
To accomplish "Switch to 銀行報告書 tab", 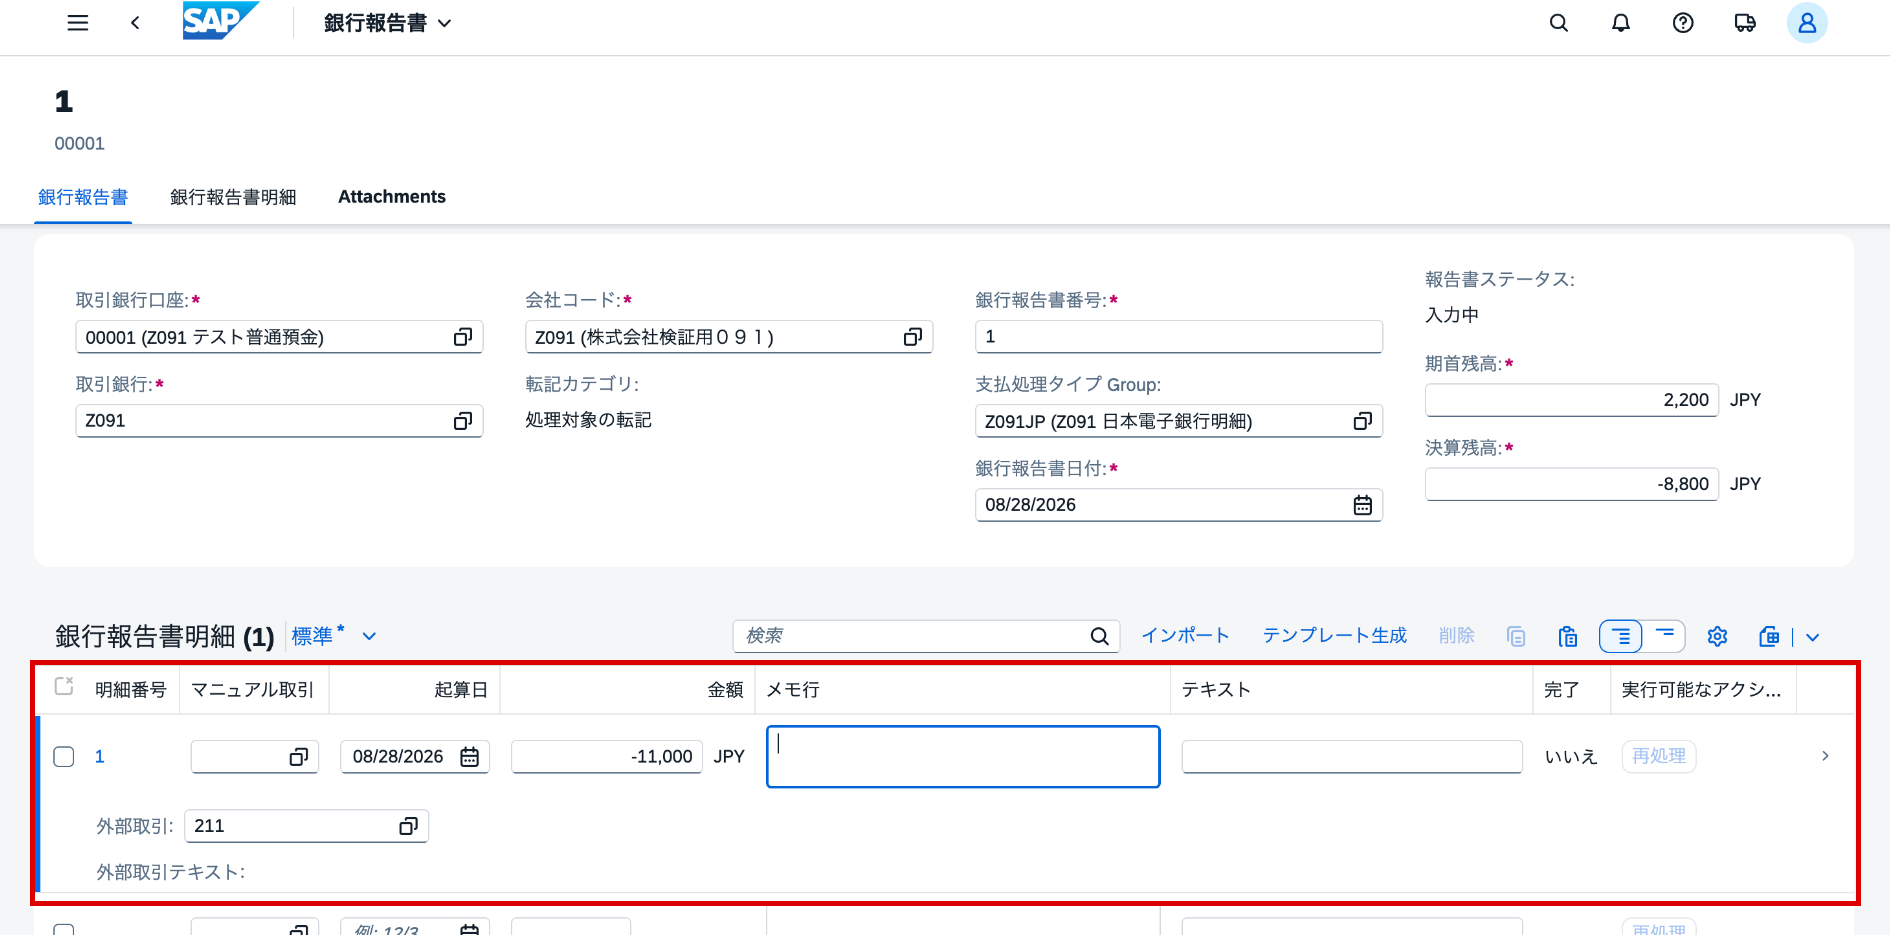I will (83, 197).
